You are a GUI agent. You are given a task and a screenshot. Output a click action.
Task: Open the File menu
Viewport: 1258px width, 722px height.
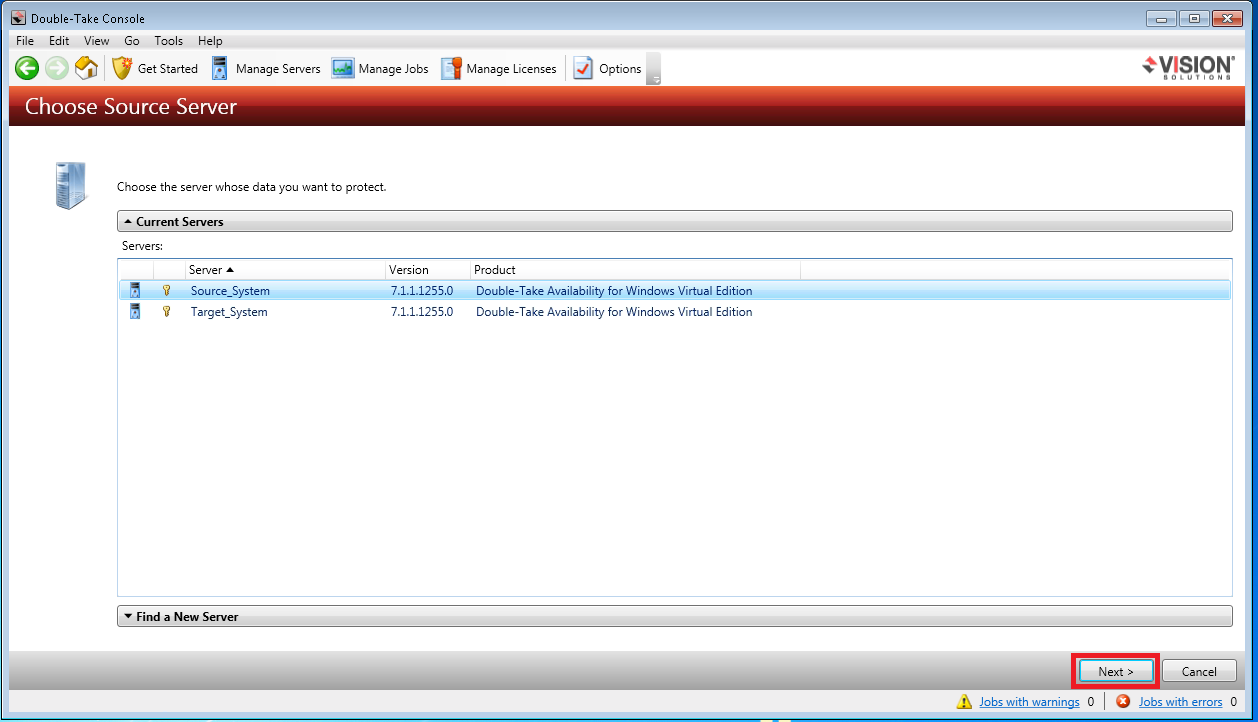25,41
